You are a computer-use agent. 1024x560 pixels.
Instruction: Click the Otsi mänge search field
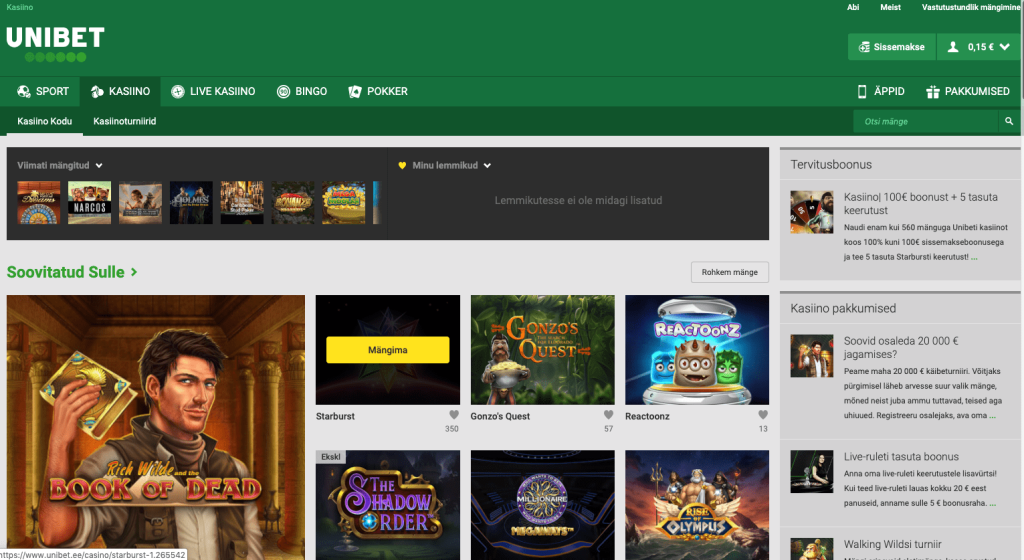click(x=925, y=121)
